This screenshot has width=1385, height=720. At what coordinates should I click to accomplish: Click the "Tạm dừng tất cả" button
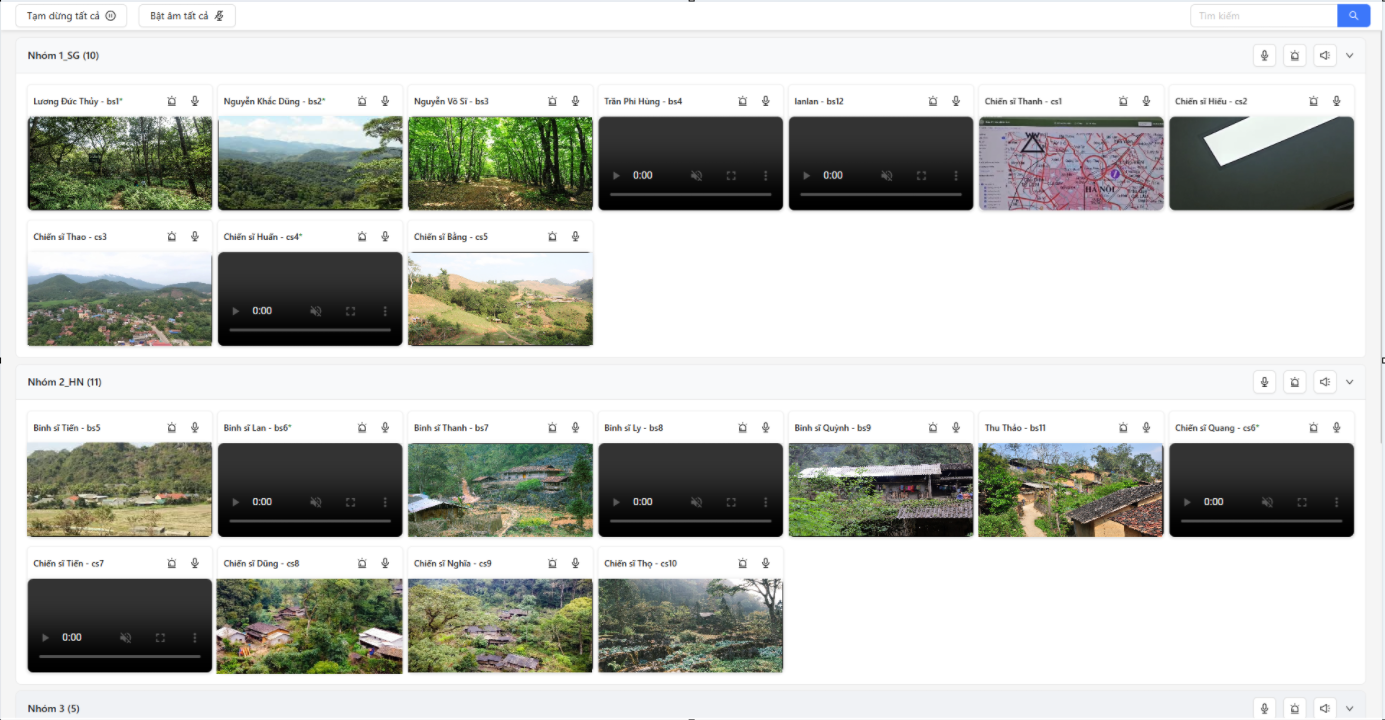tap(71, 16)
